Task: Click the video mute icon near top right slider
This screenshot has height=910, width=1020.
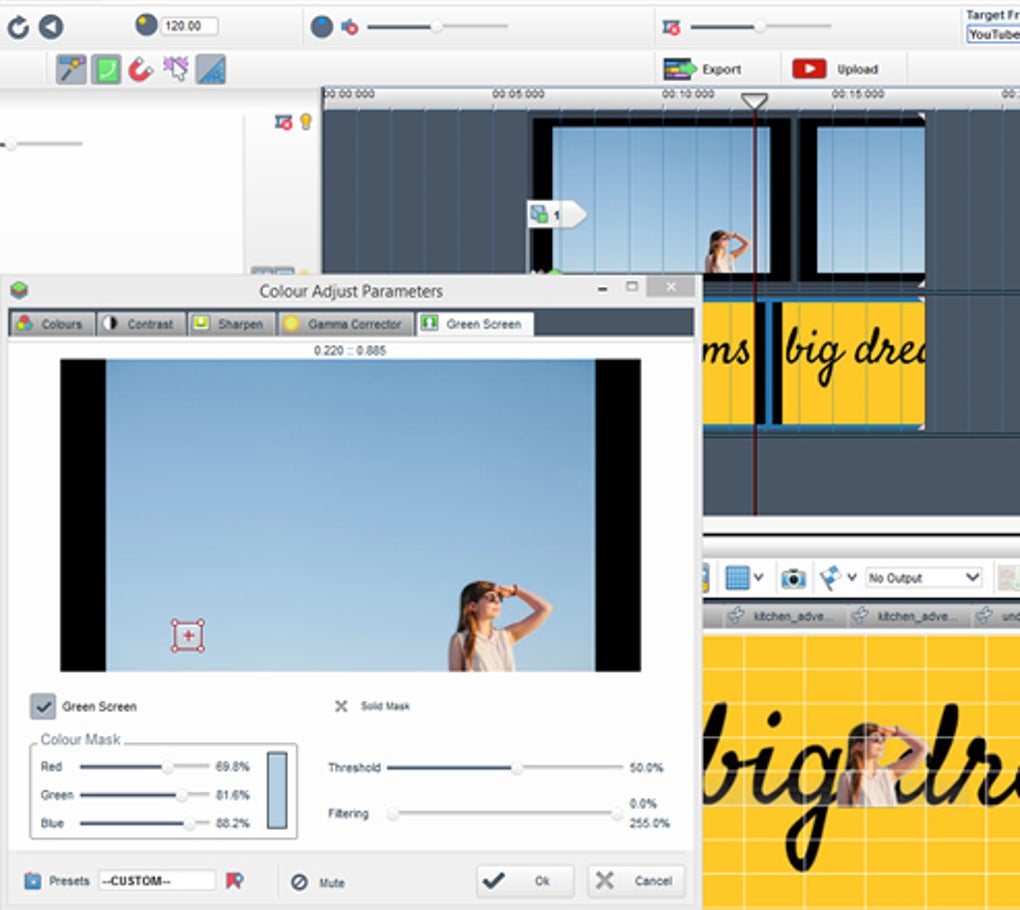Action: pos(671,27)
